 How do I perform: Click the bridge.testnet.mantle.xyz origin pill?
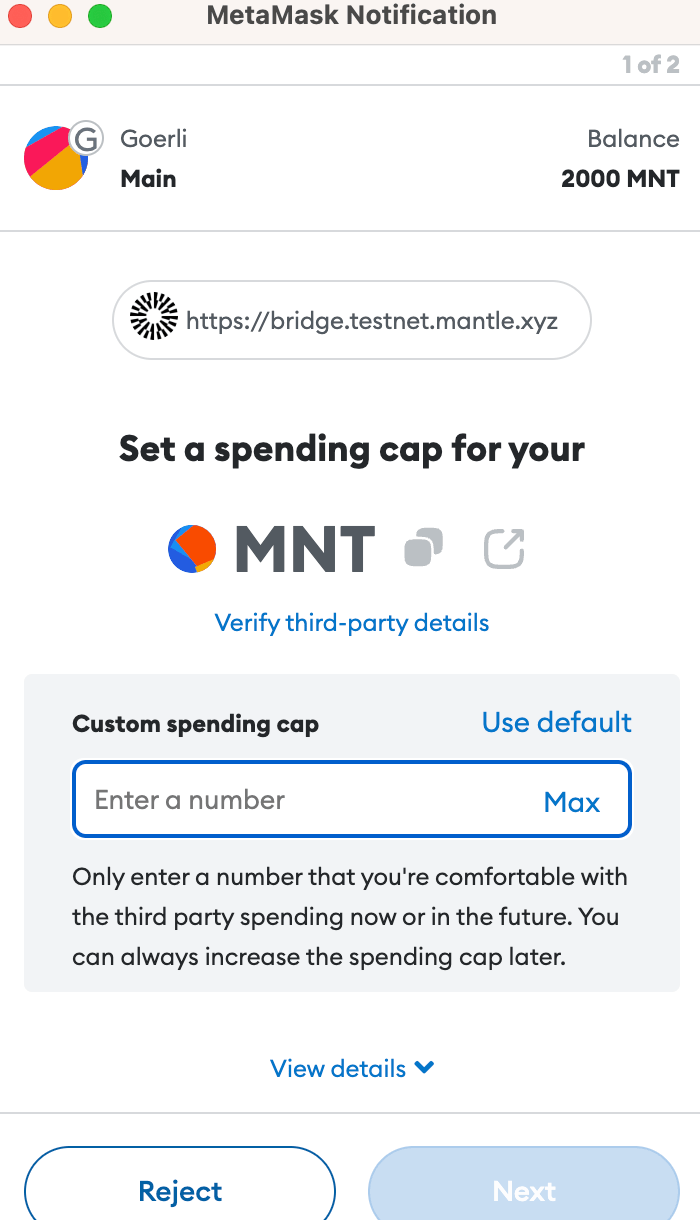(352, 321)
